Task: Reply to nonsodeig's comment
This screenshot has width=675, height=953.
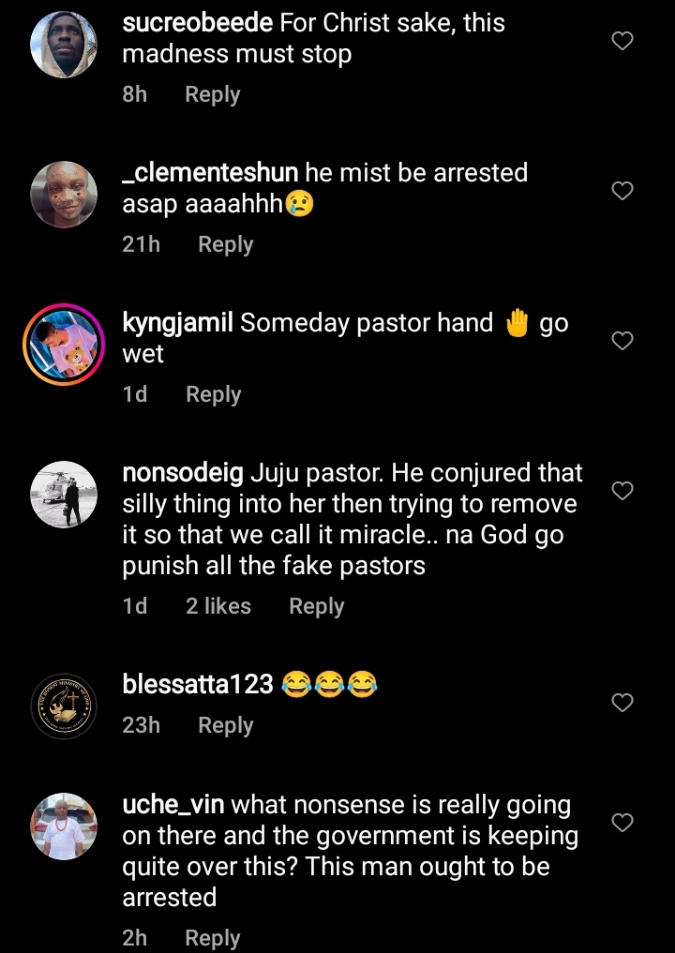Action: click(316, 606)
